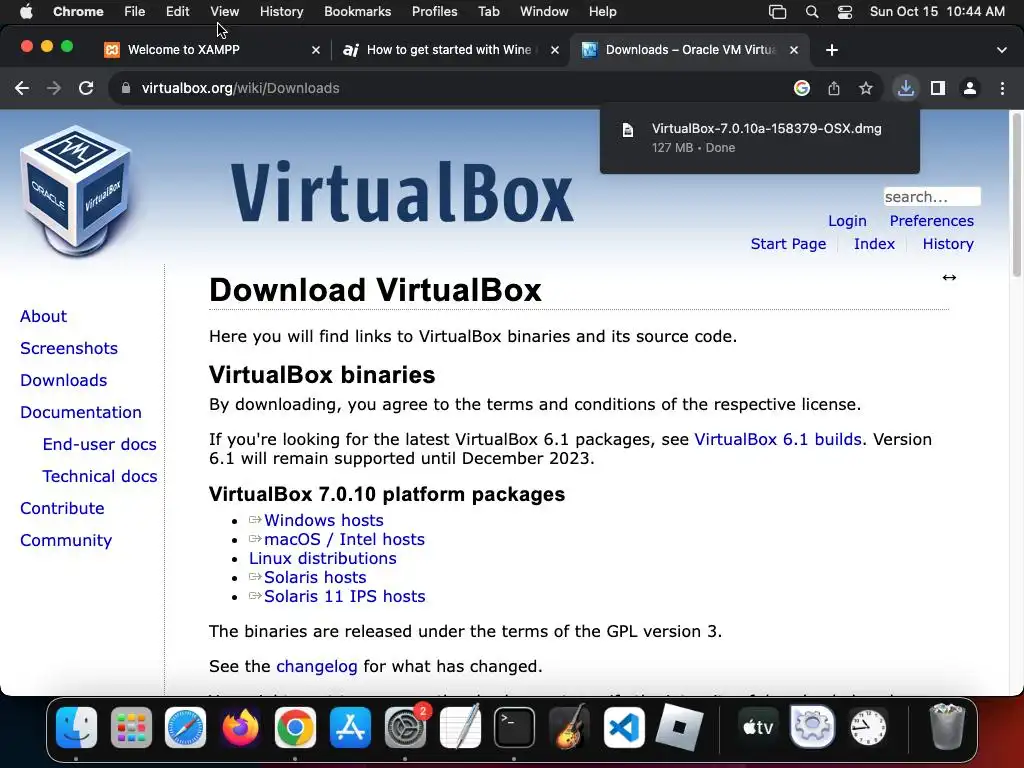Open the downloaded VirtualBox-7.0.10a OSX.dmg file
This screenshot has width=1024, height=768.
tap(760, 138)
